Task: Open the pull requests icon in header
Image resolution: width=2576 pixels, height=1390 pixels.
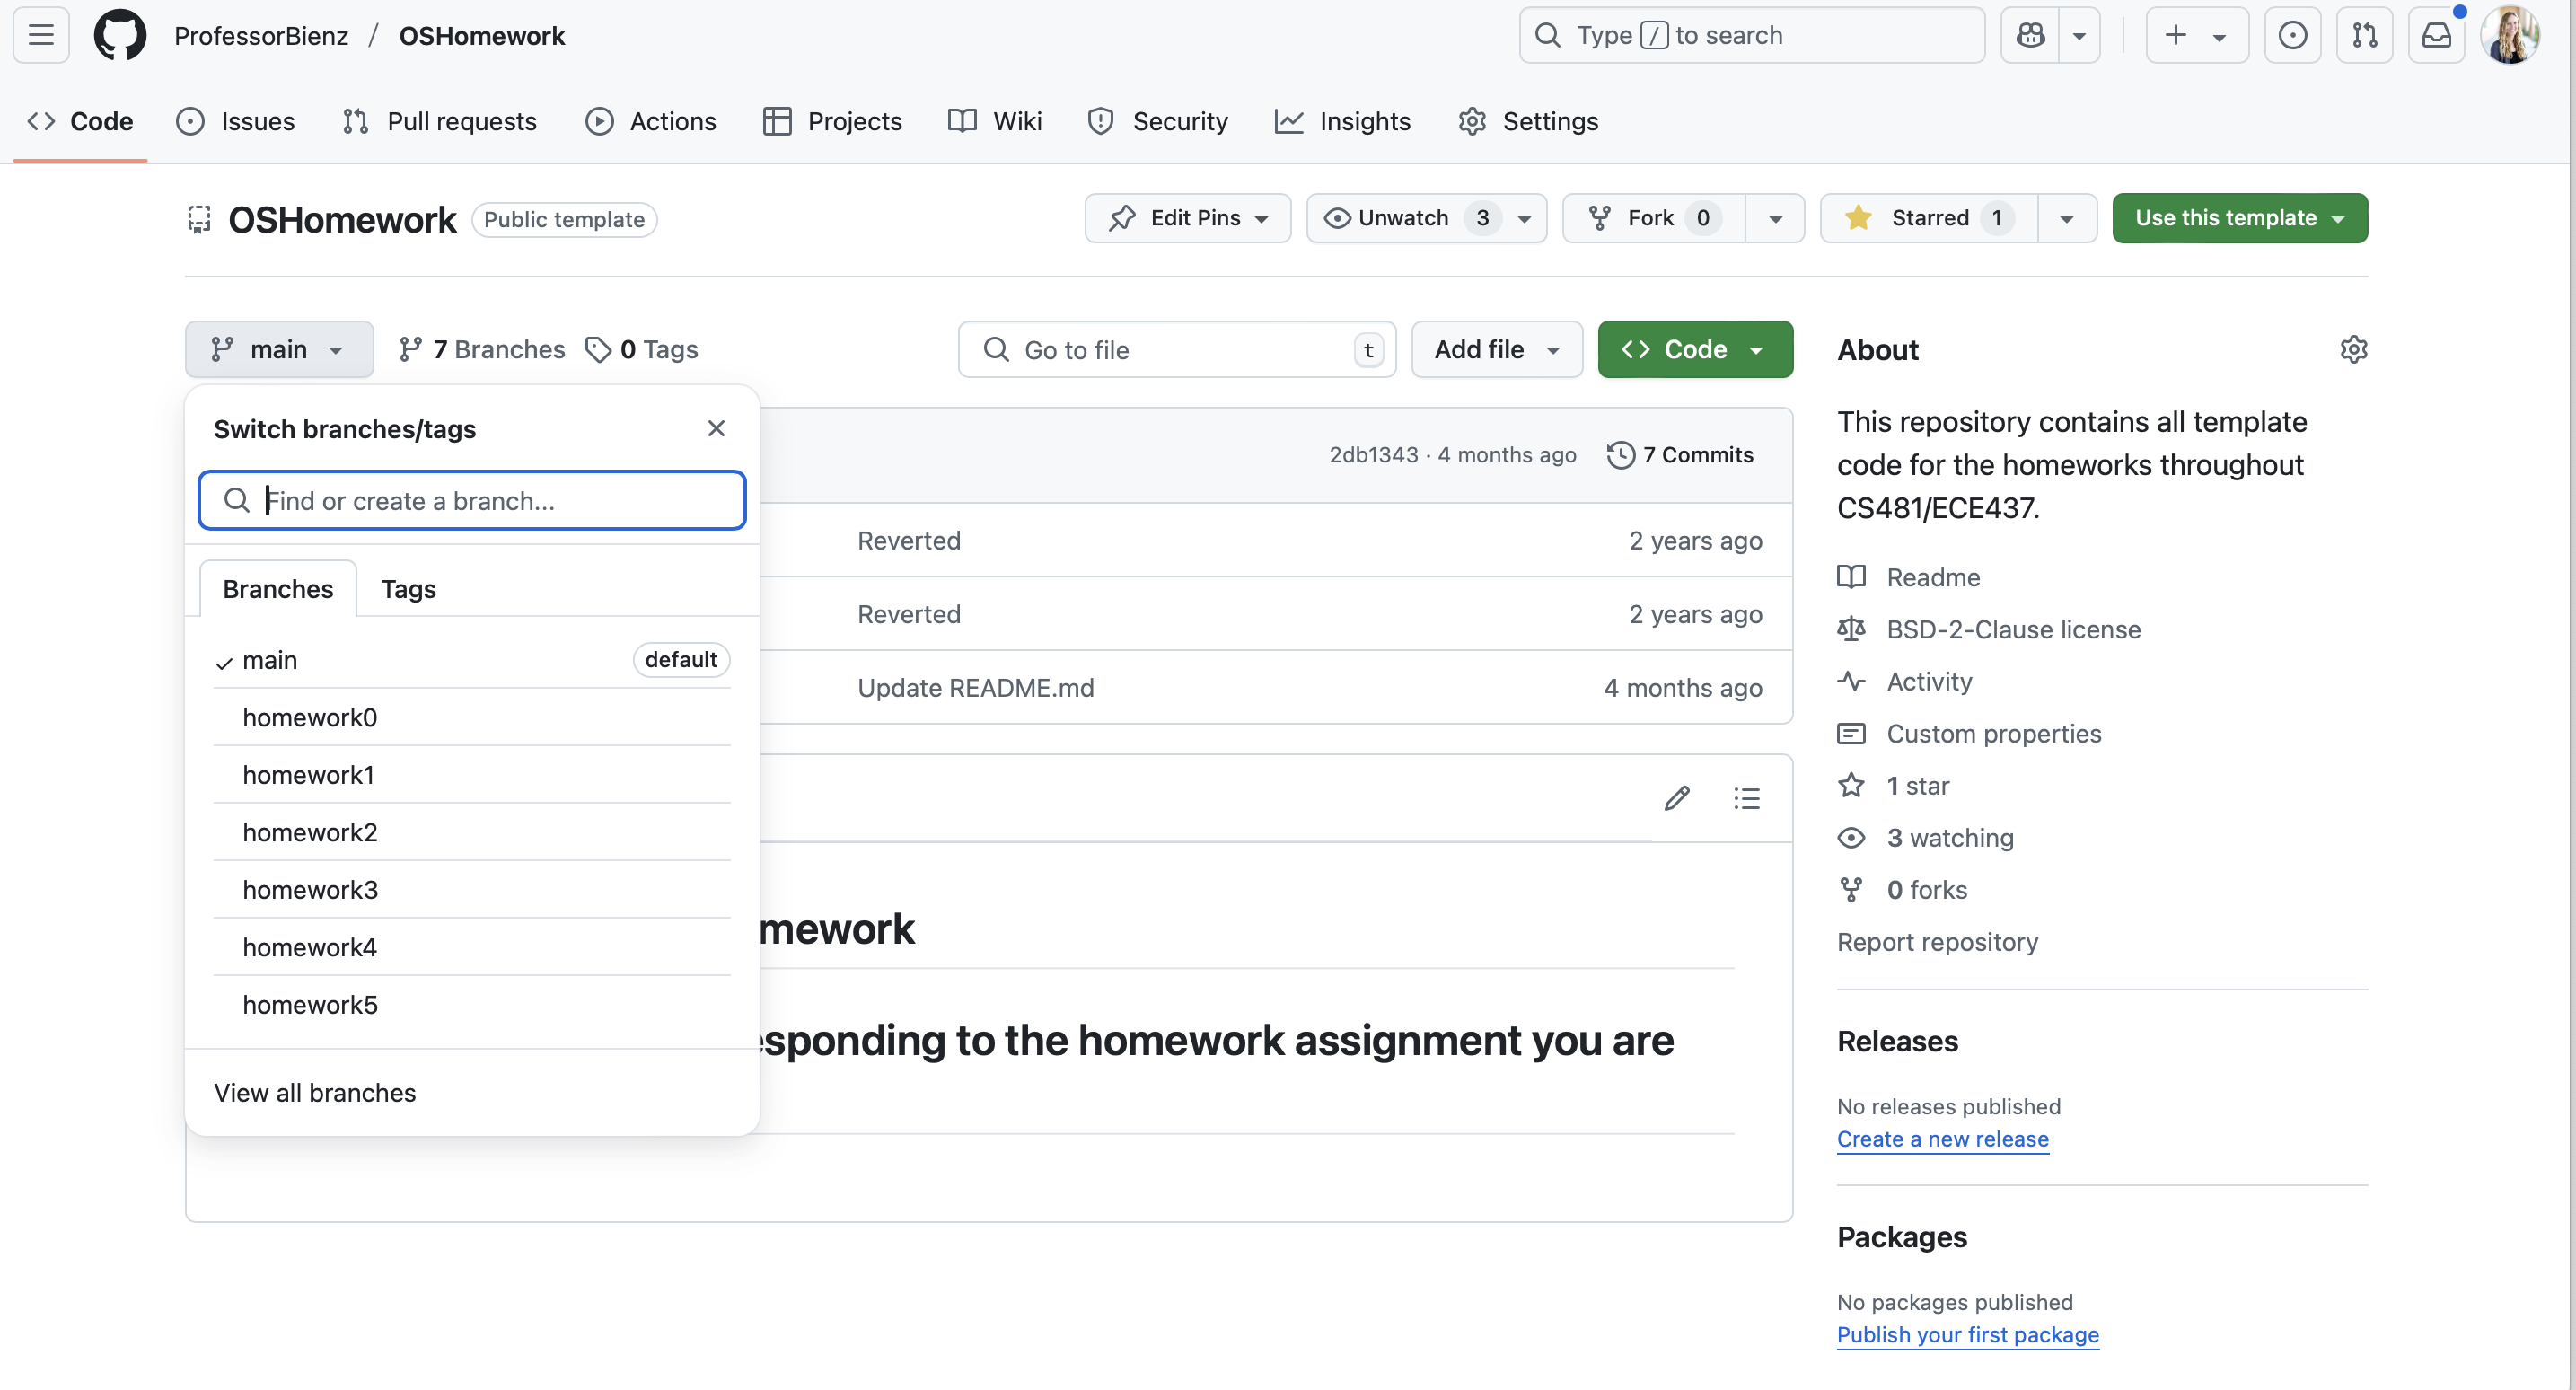Action: click(x=2364, y=36)
